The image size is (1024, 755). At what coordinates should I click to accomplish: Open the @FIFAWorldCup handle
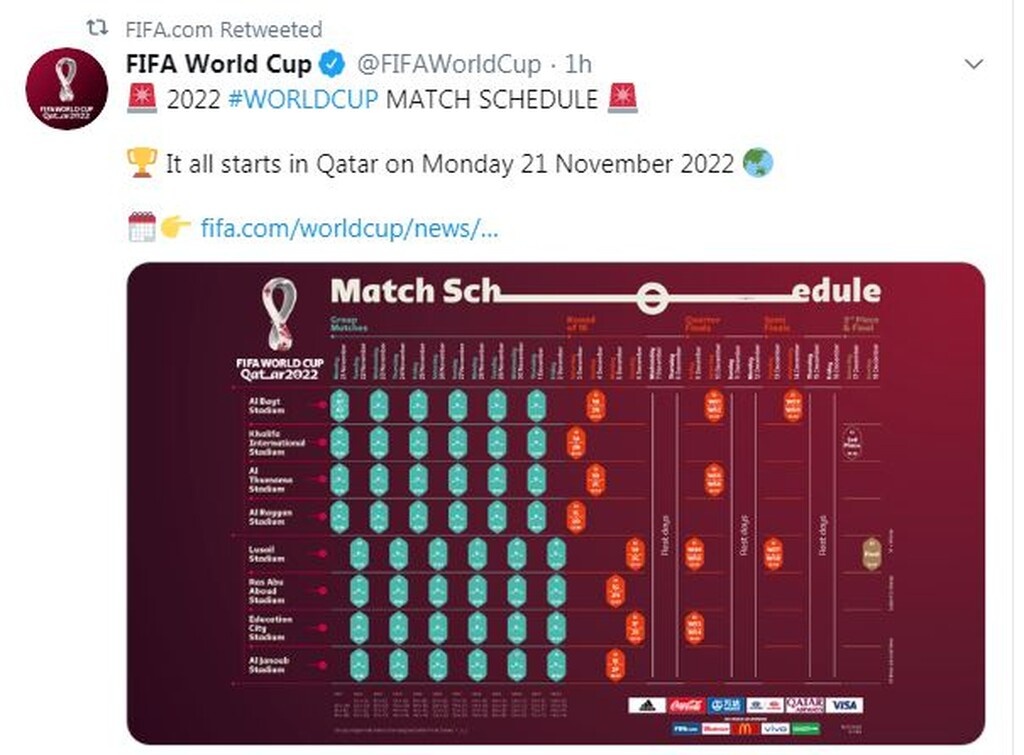point(450,65)
